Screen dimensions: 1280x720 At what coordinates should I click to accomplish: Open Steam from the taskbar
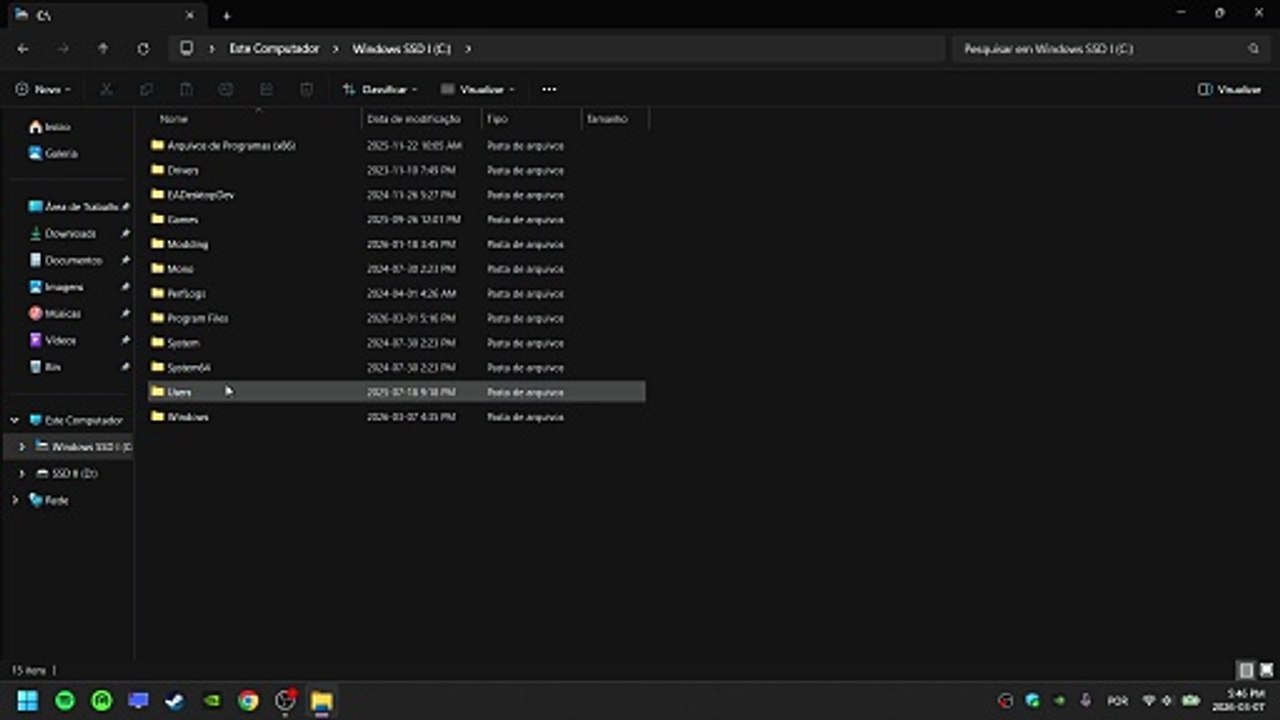(x=174, y=701)
